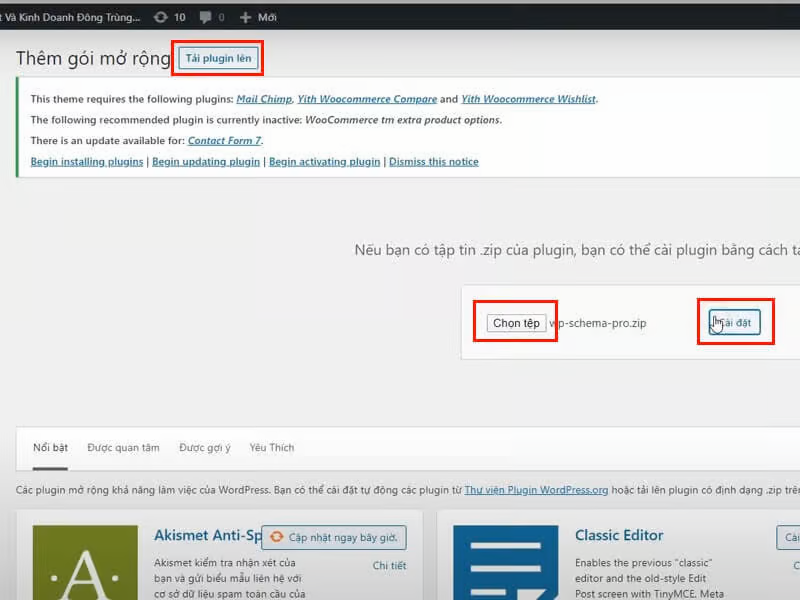Click "Cập nhật ngay bây giờ" for Akismet
800x600 pixels.
click(335, 537)
